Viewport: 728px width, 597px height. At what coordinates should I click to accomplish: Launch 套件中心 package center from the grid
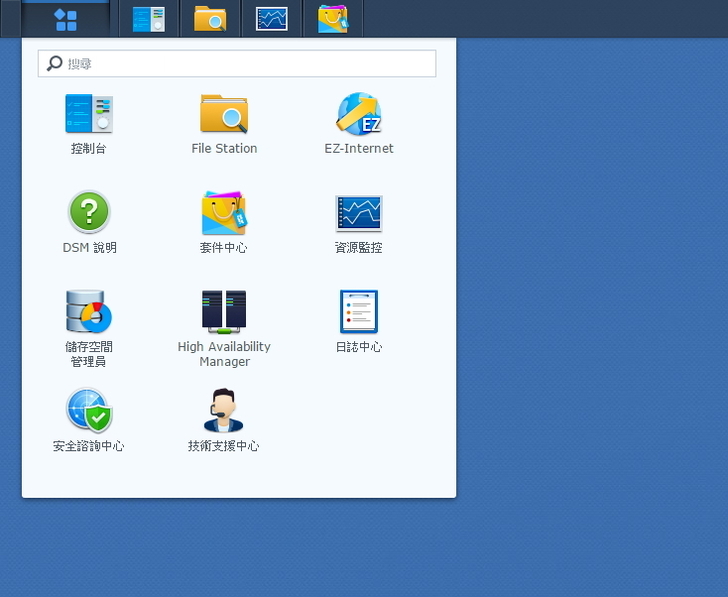tap(224, 213)
